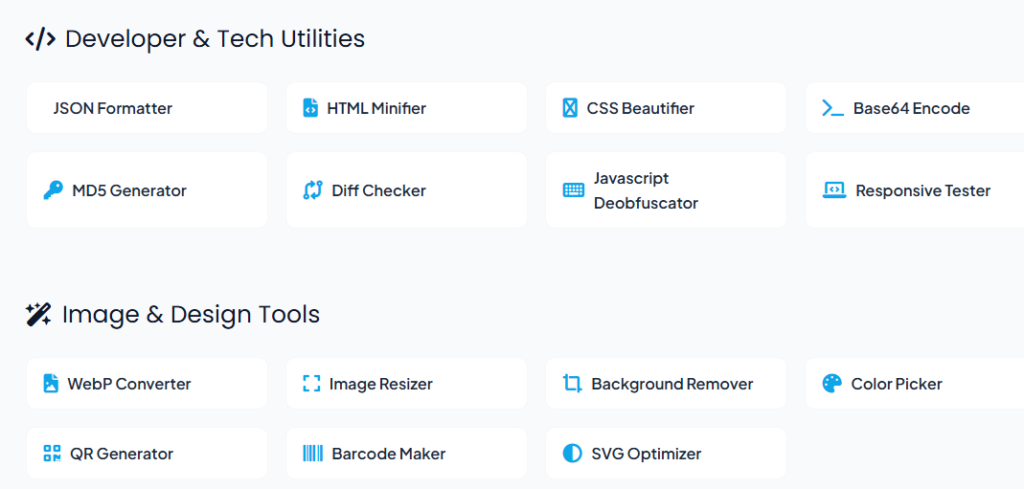Click the Color Picker palette icon

(832, 383)
